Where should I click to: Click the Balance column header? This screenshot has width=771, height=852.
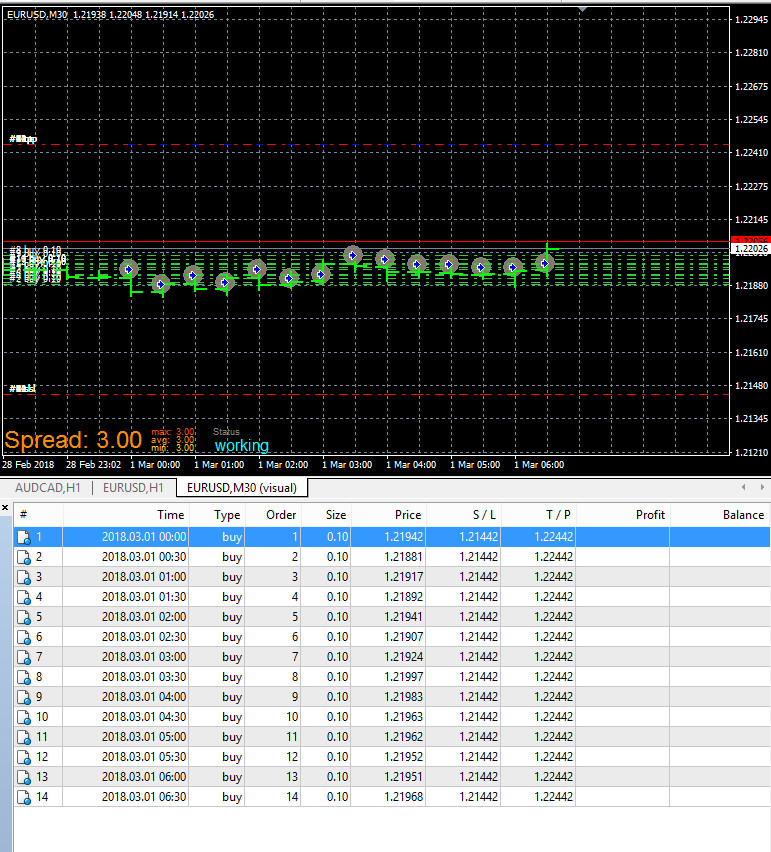point(720,515)
